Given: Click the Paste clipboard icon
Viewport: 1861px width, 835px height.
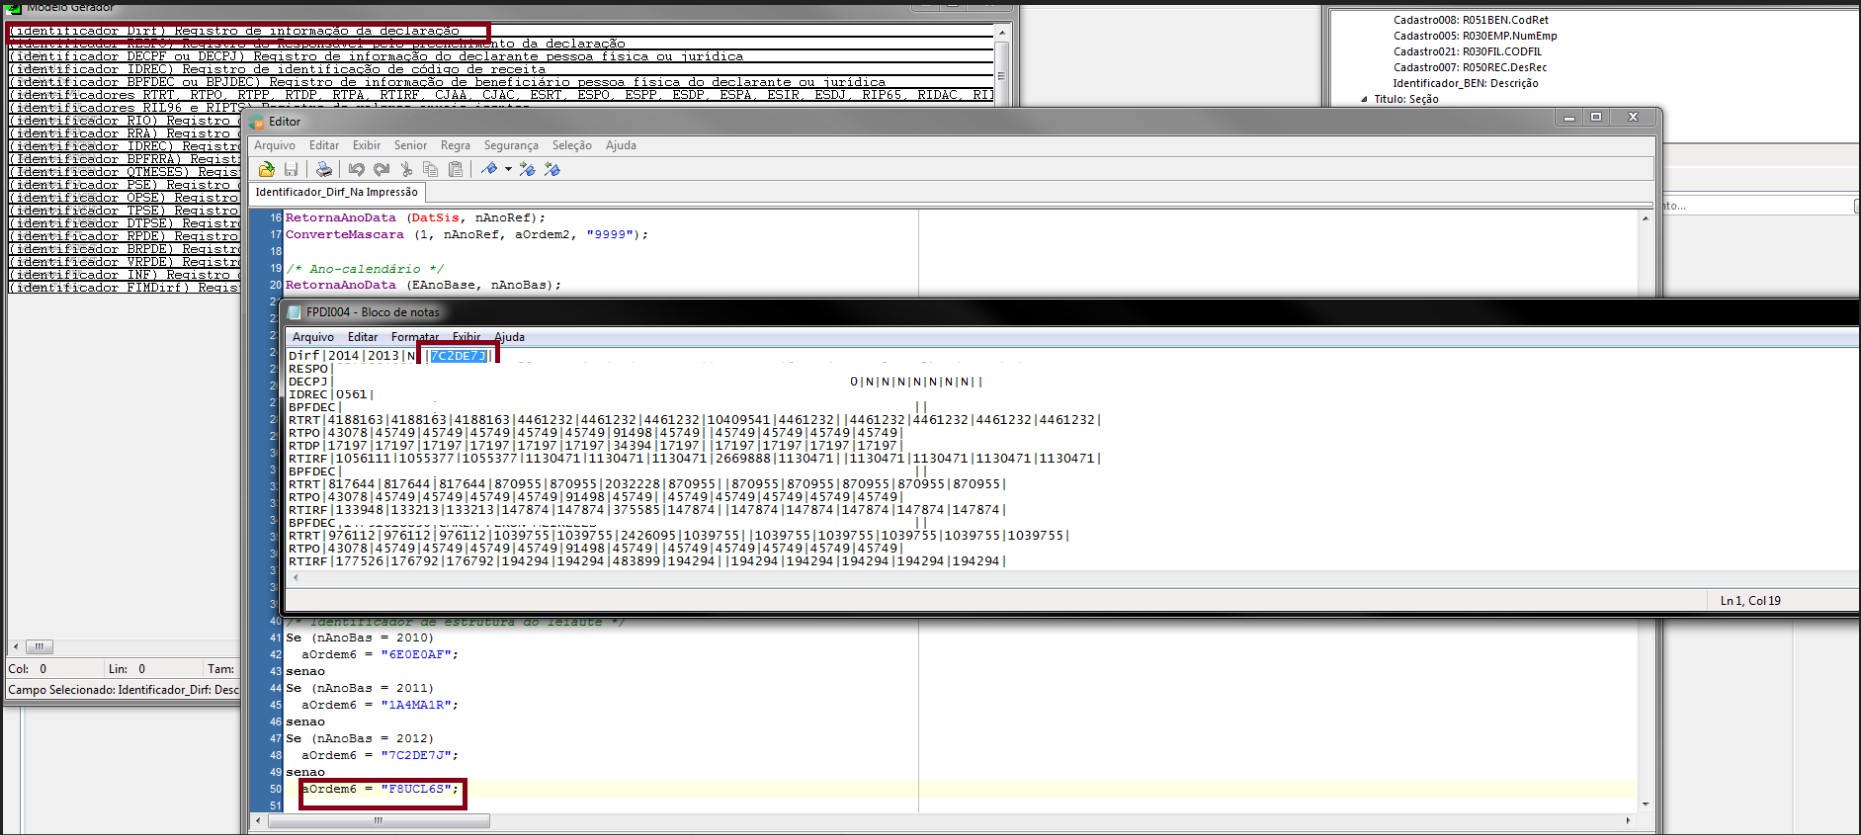Looking at the screenshot, I should click(x=455, y=170).
